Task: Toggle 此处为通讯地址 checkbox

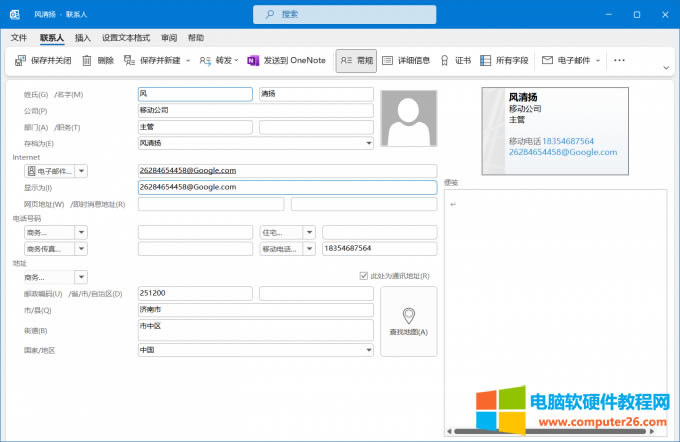Action: [363, 276]
